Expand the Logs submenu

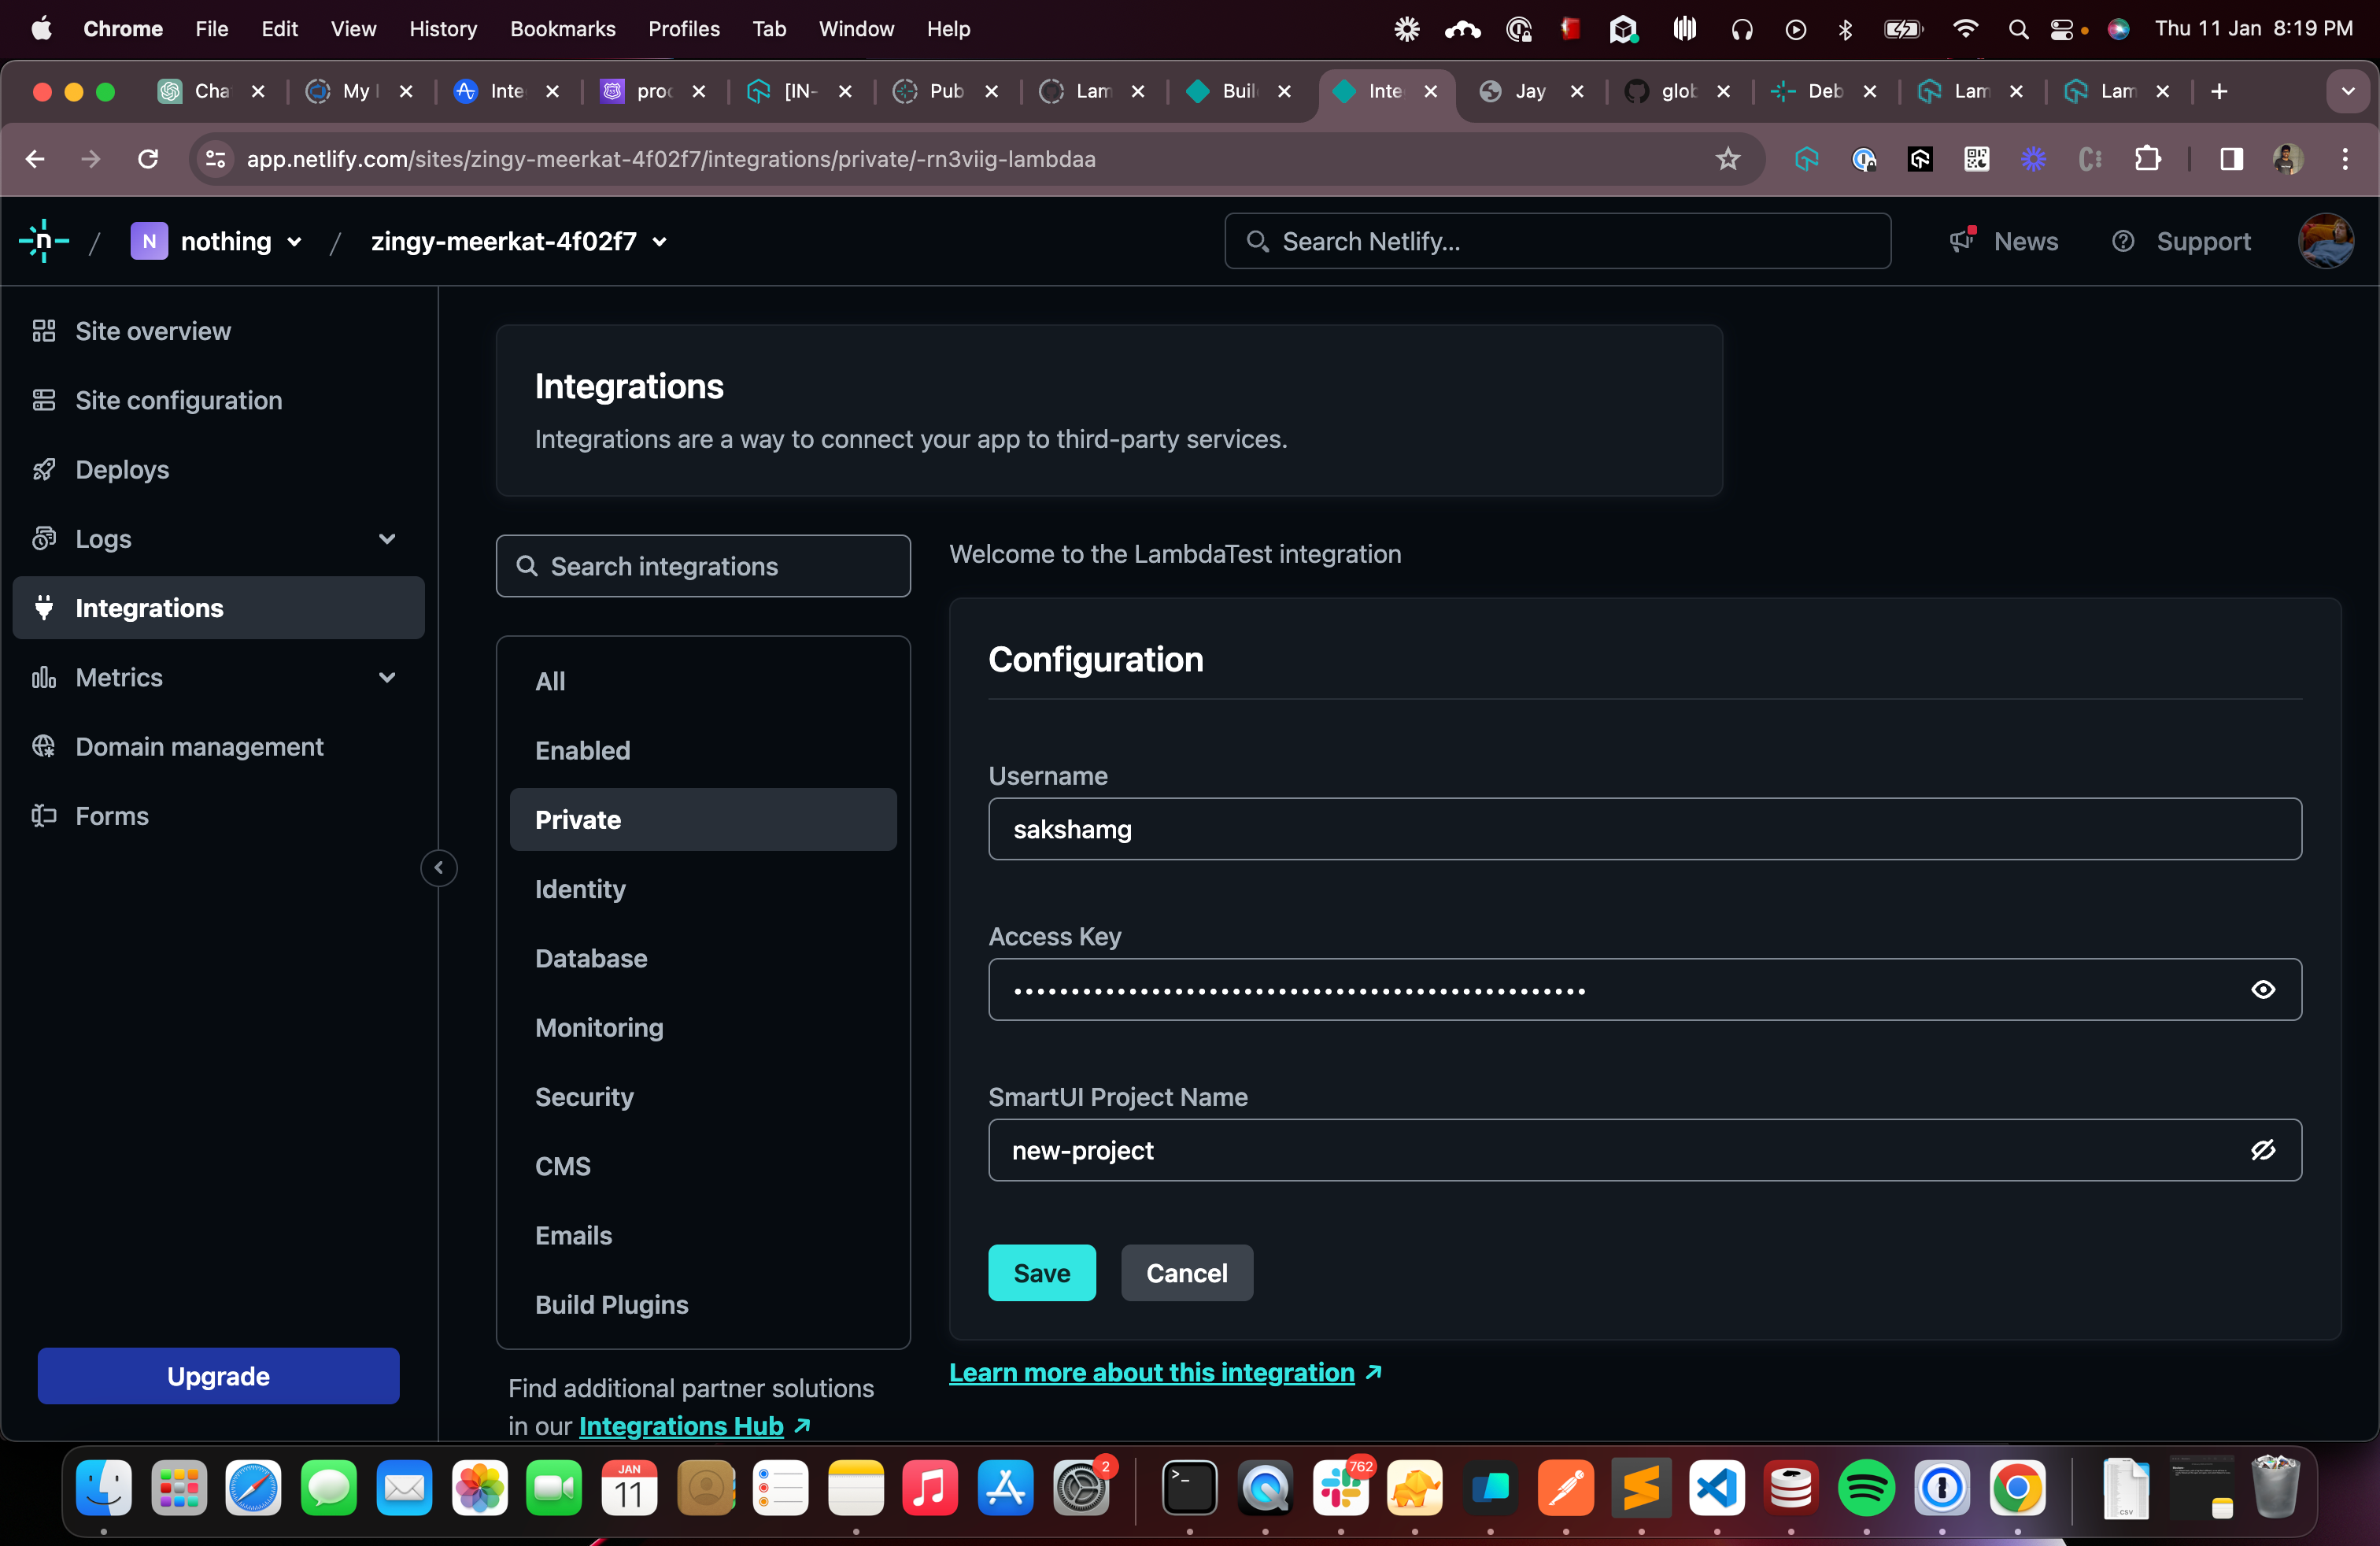(387, 539)
